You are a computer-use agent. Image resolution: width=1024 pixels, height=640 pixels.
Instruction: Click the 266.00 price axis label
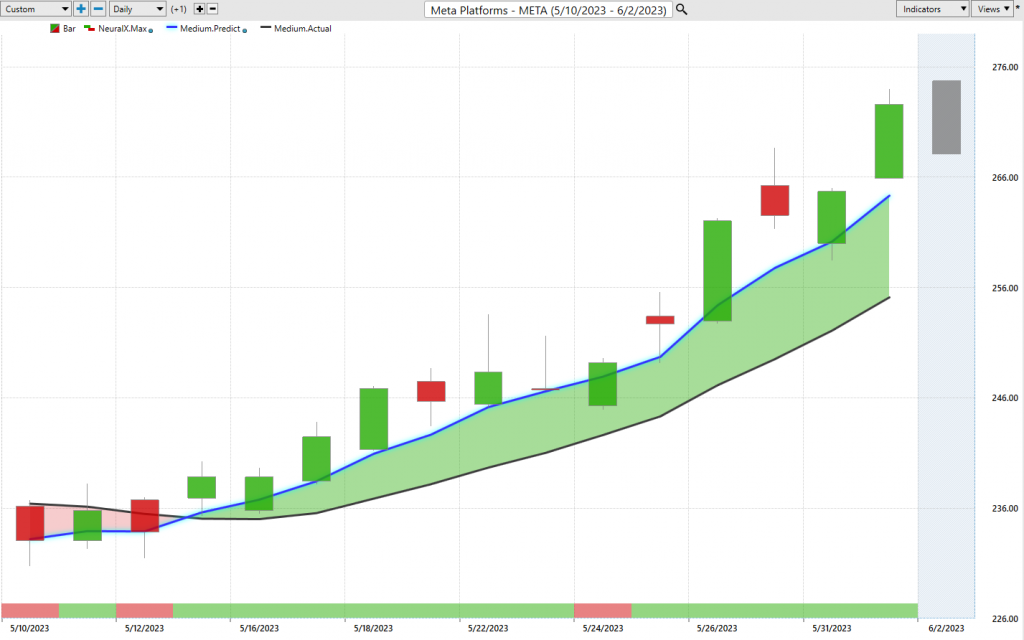[1005, 178]
